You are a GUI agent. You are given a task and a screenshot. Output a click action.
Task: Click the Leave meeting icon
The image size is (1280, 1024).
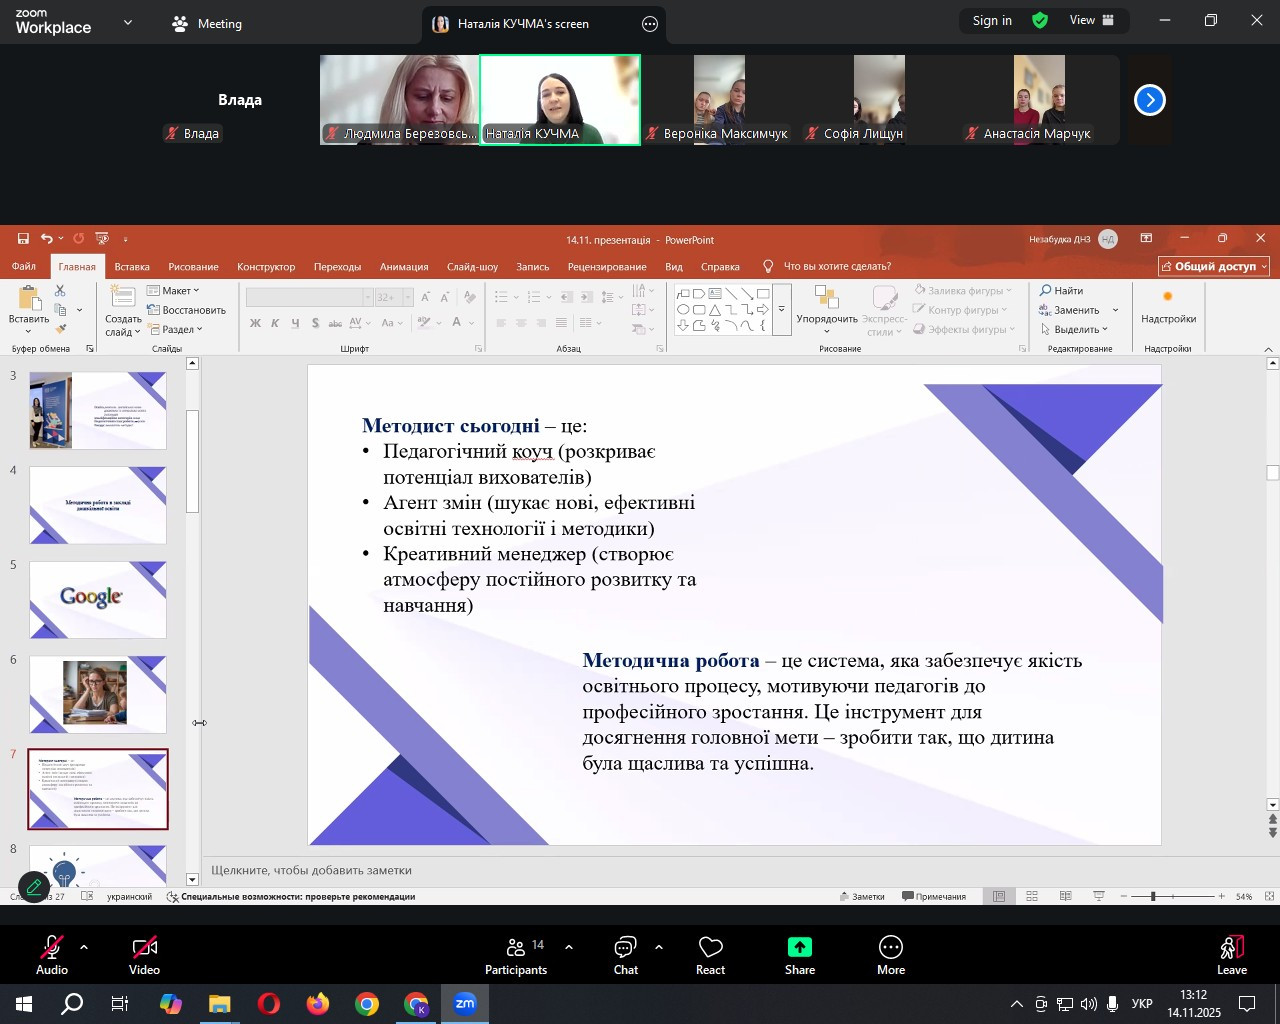[x=1231, y=956]
